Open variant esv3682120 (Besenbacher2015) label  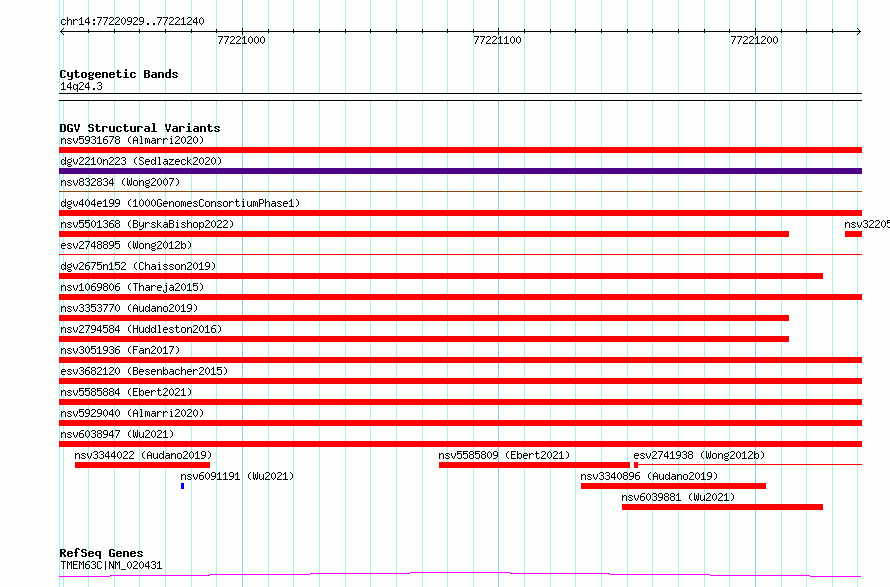(x=144, y=371)
